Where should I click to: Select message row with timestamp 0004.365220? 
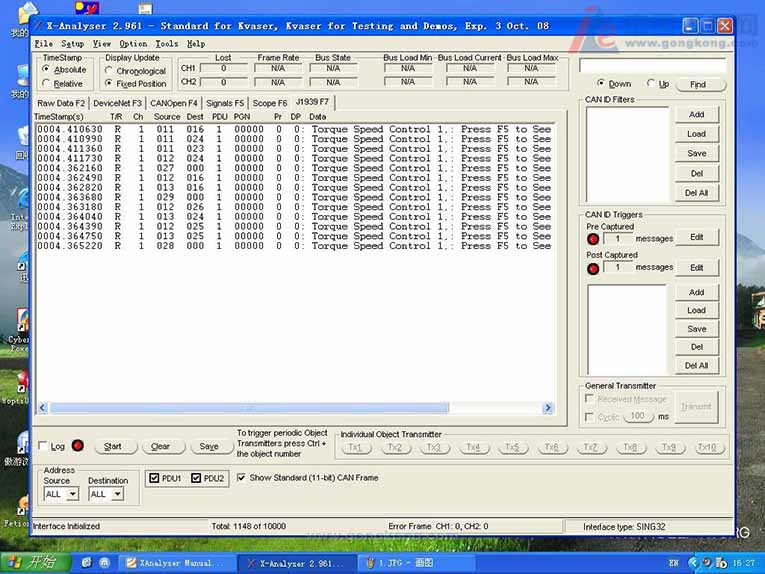tap(294, 246)
